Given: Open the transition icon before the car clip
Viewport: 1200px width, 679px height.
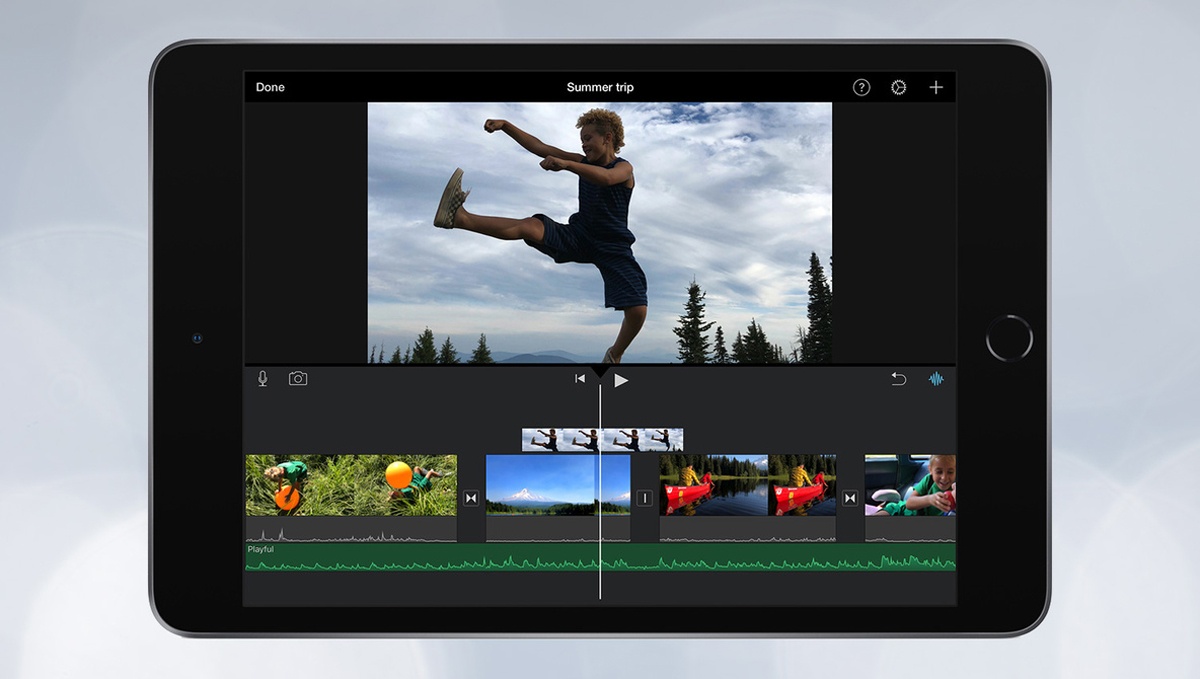Looking at the screenshot, I should [x=850, y=497].
